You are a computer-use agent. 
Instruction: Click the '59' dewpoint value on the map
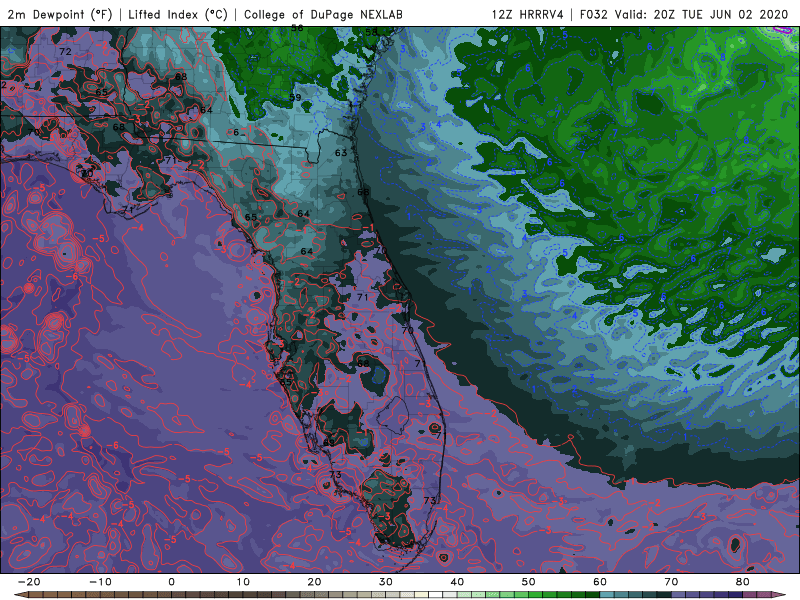pyautogui.click(x=295, y=97)
